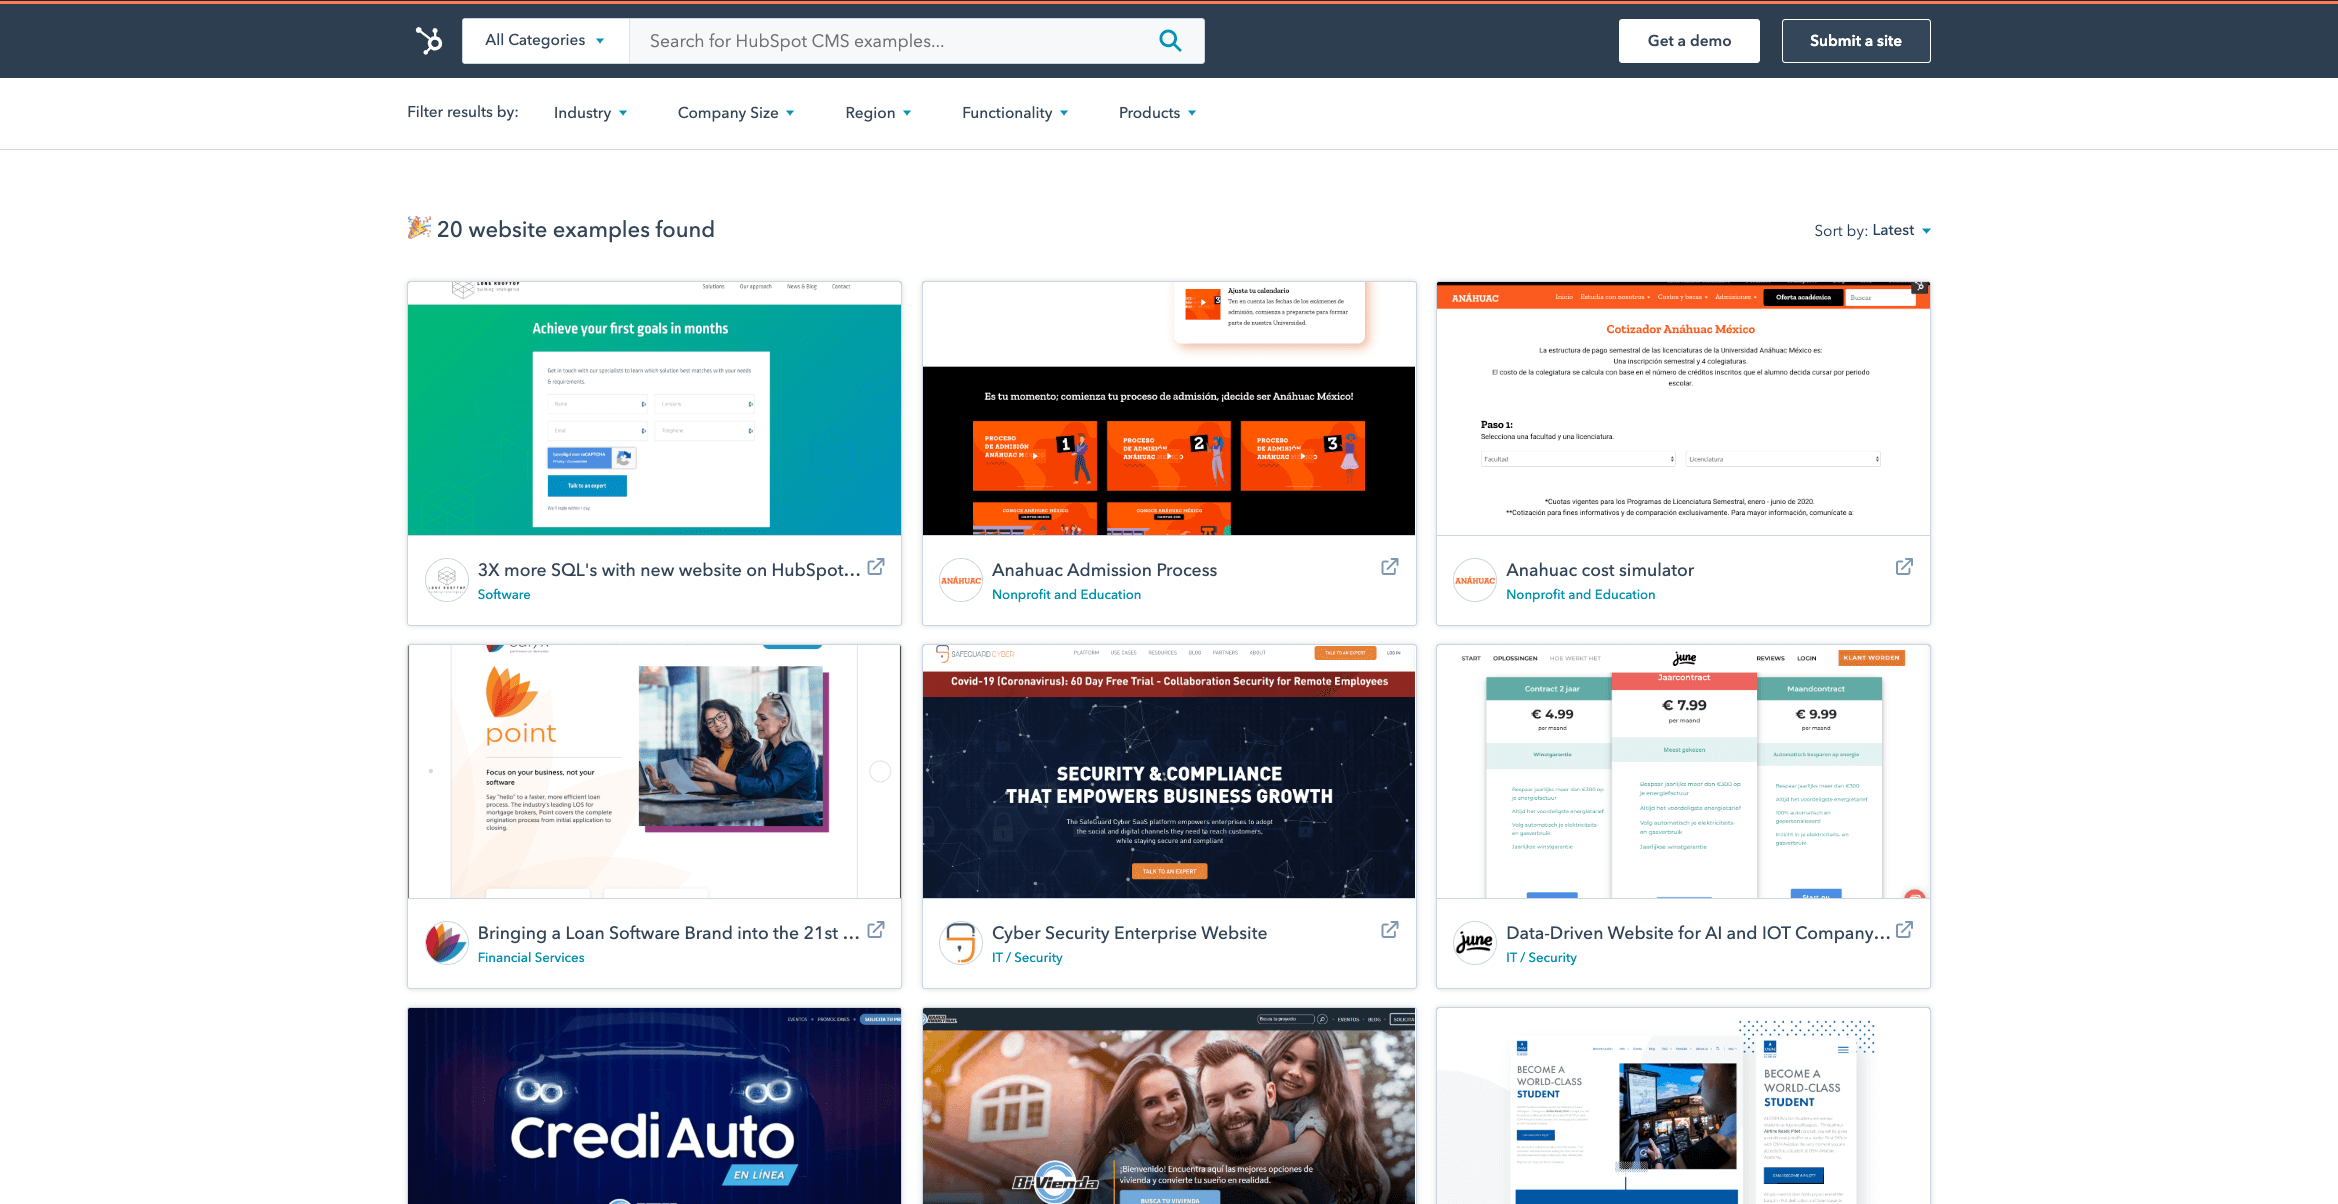Open Data-Driven Website for AI and IOT title

point(1698,932)
